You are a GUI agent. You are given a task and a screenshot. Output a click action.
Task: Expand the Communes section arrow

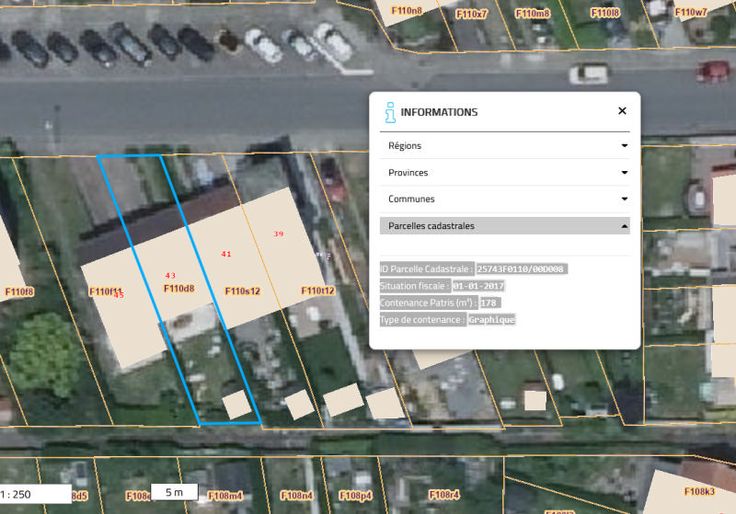click(624, 199)
